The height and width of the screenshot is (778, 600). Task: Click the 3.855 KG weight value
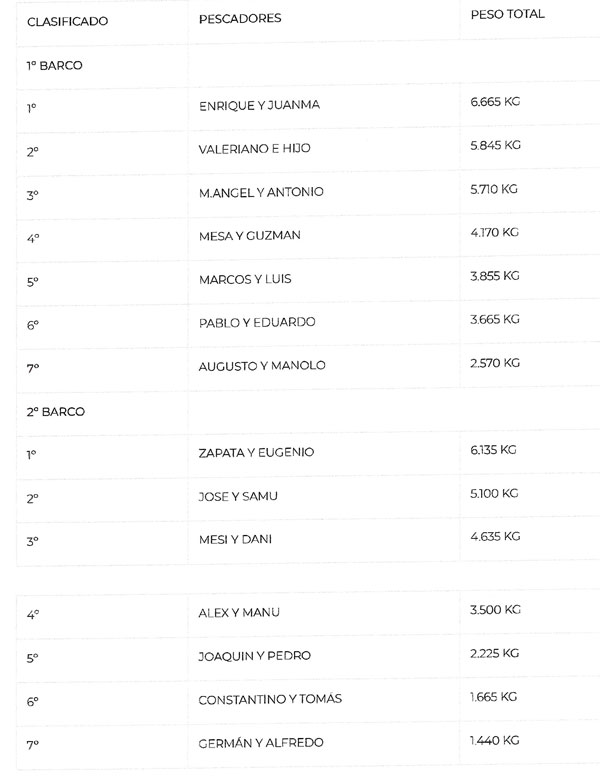[495, 276]
